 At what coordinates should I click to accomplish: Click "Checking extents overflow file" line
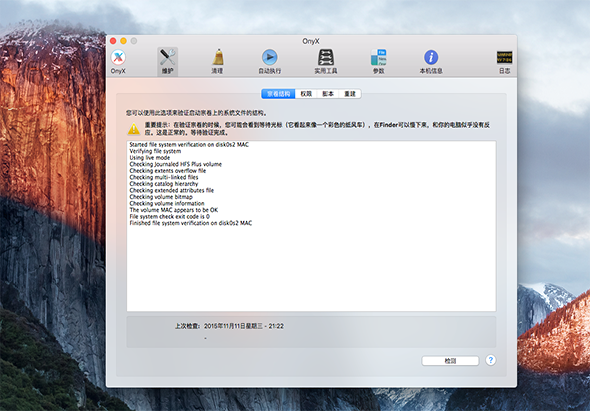[167, 171]
